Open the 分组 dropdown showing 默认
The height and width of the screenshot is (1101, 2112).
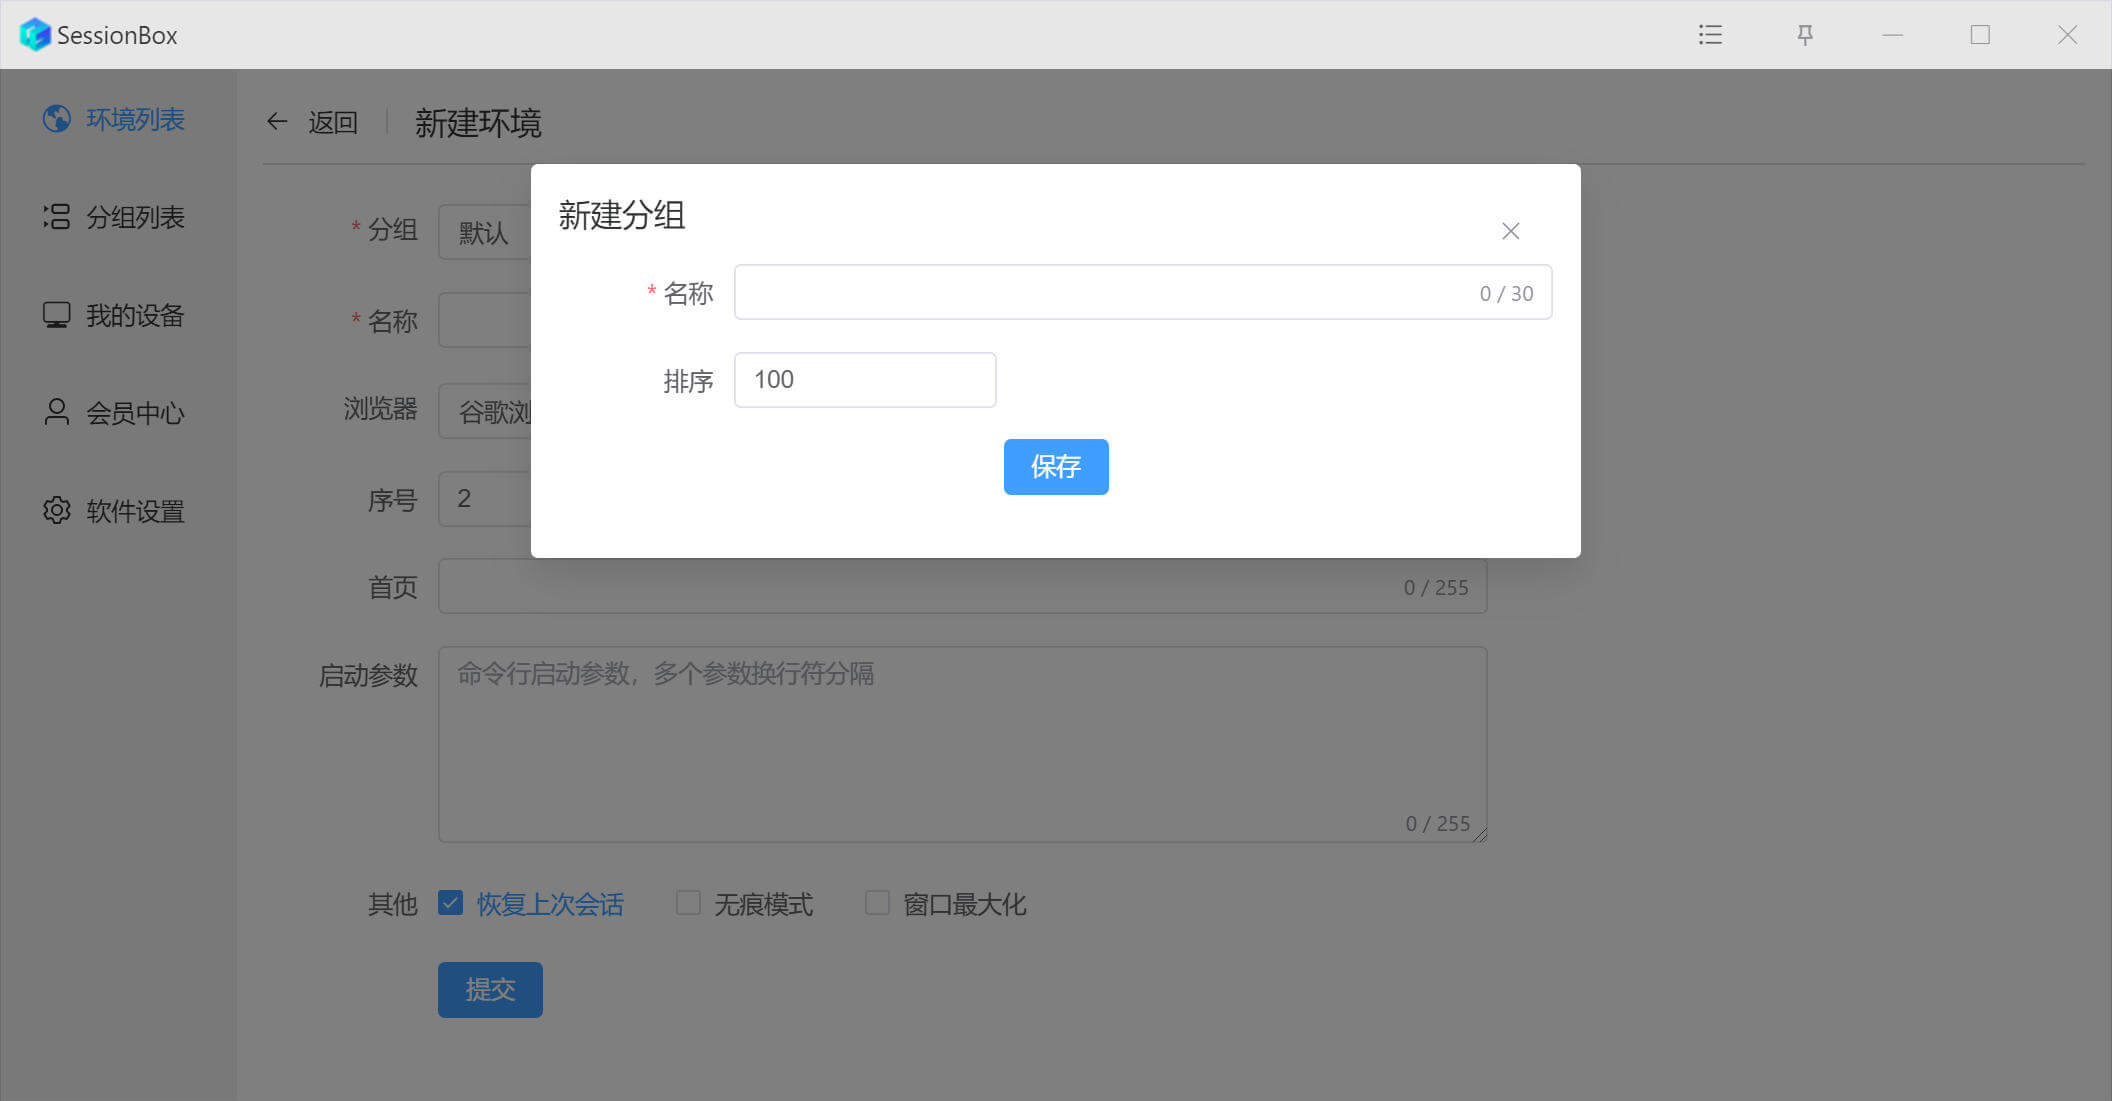click(x=485, y=232)
